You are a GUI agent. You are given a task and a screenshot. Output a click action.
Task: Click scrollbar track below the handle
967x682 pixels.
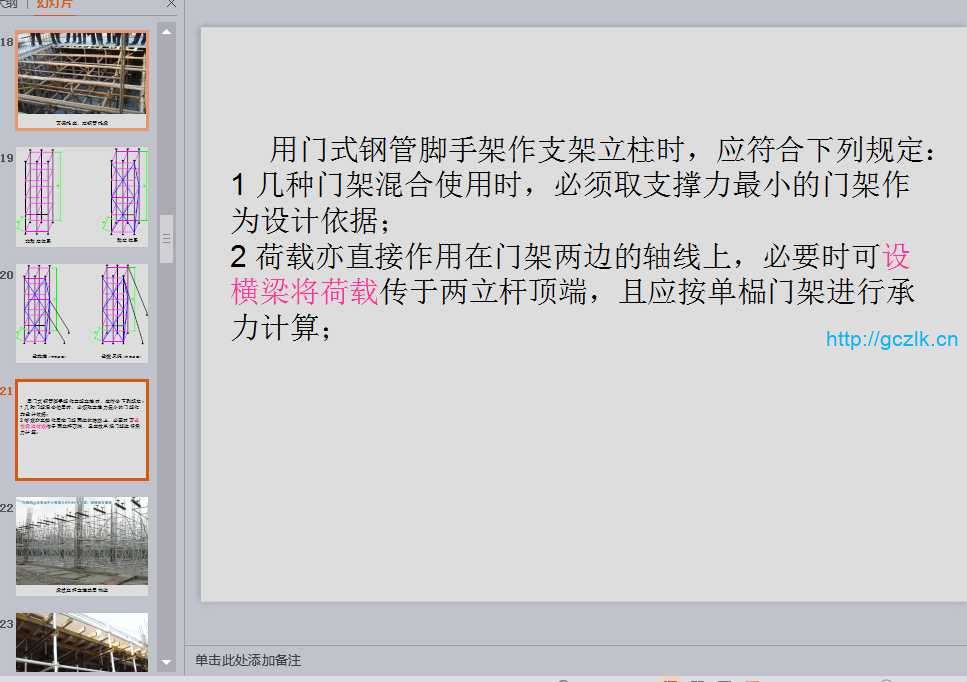click(x=167, y=459)
